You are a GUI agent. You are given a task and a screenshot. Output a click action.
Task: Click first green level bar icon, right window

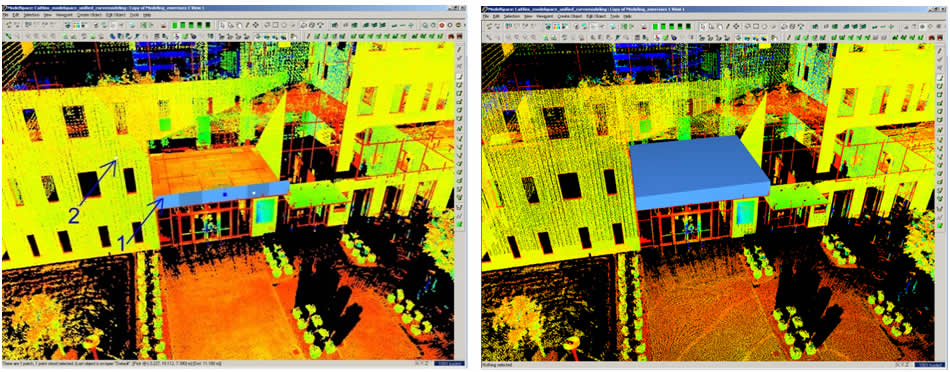pyautogui.click(x=655, y=27)
